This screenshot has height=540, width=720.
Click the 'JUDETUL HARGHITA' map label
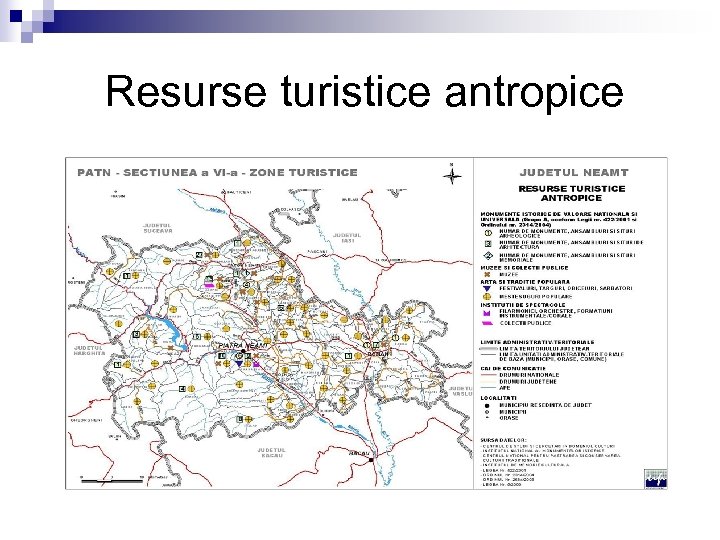point(90,351)
